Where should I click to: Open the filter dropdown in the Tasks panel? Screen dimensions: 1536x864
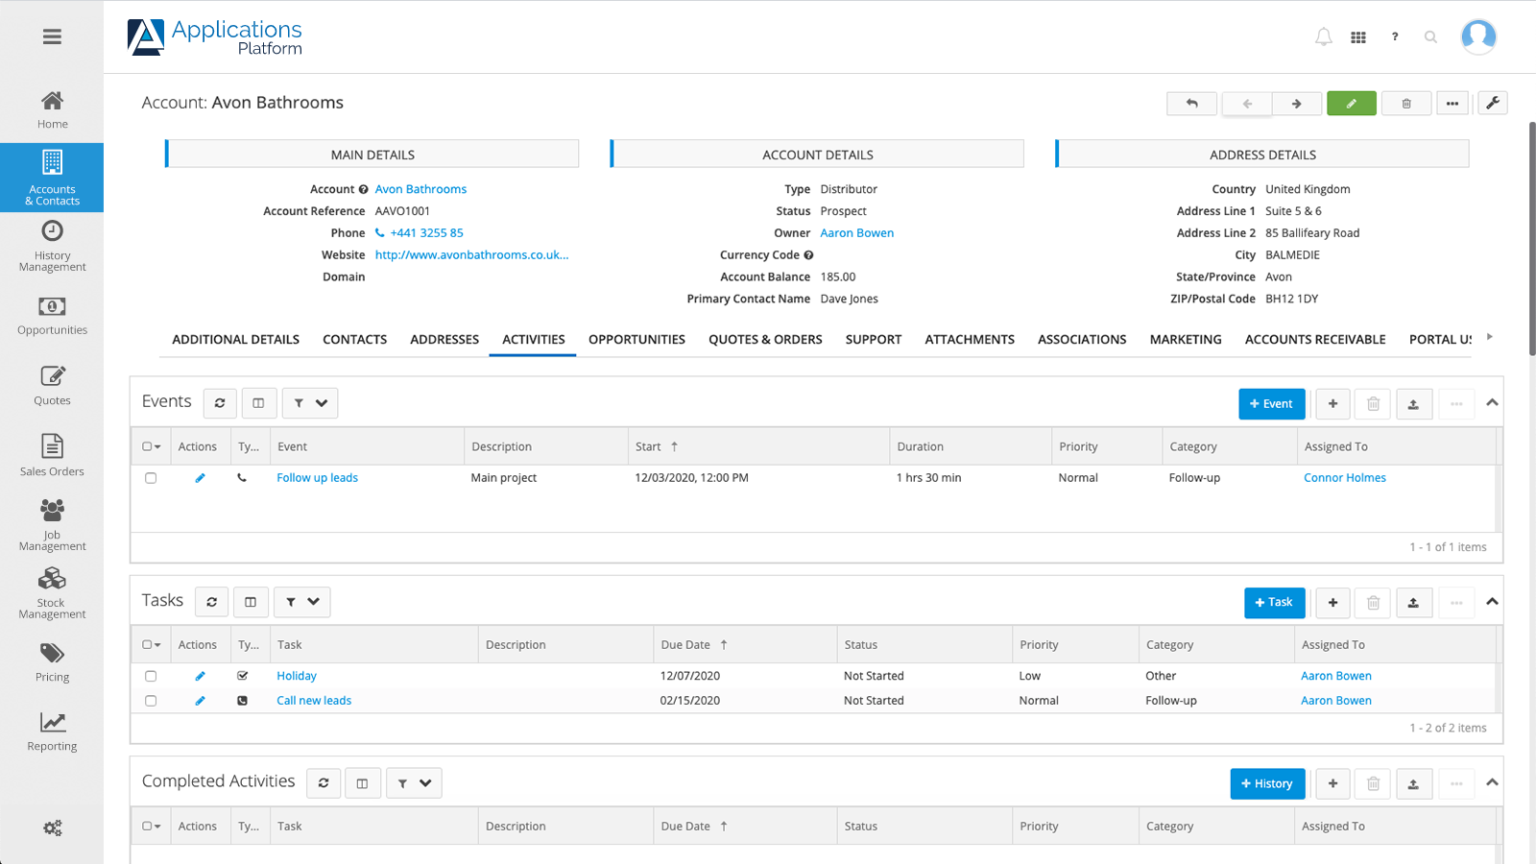click(295, 601)
